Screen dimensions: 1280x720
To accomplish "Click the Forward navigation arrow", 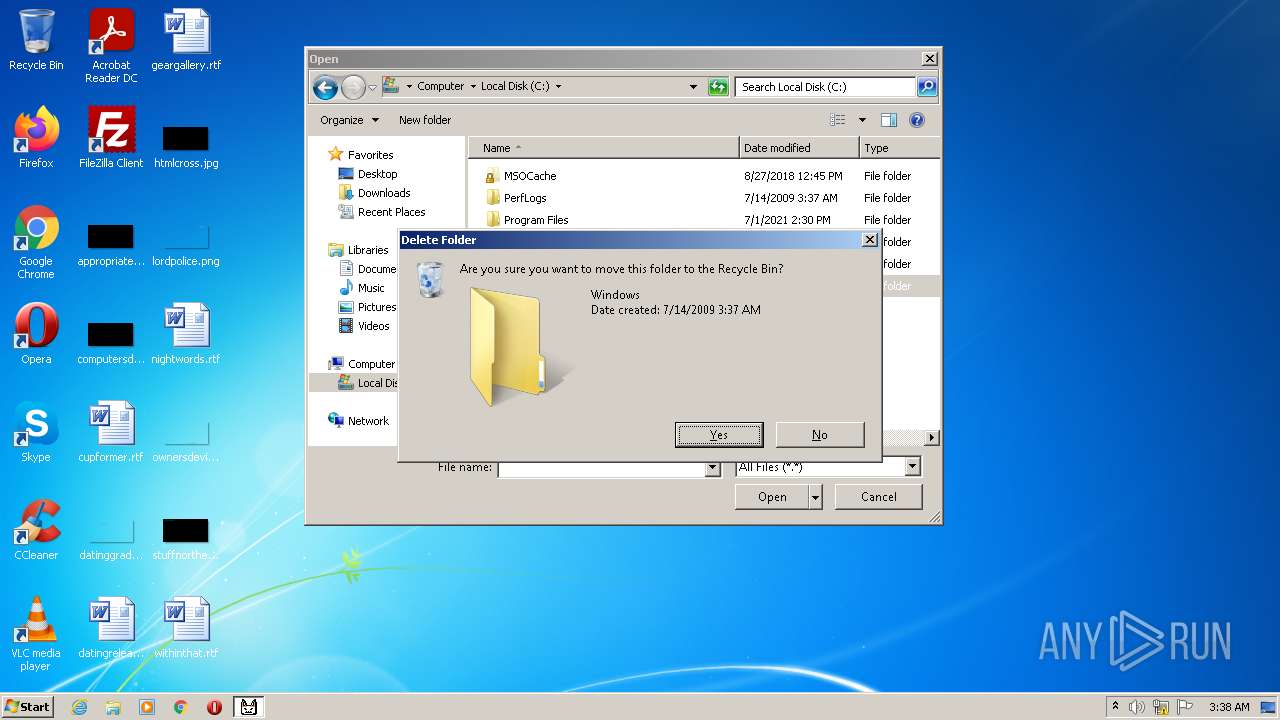I will click(353, 88).
